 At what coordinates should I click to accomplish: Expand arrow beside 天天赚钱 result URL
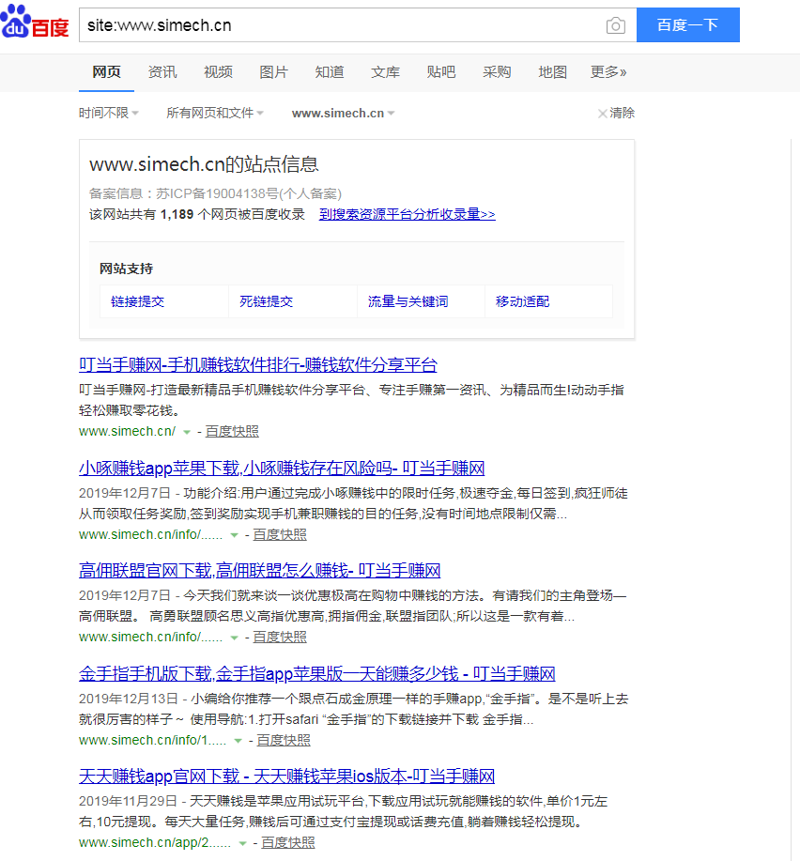pos(242,843)
